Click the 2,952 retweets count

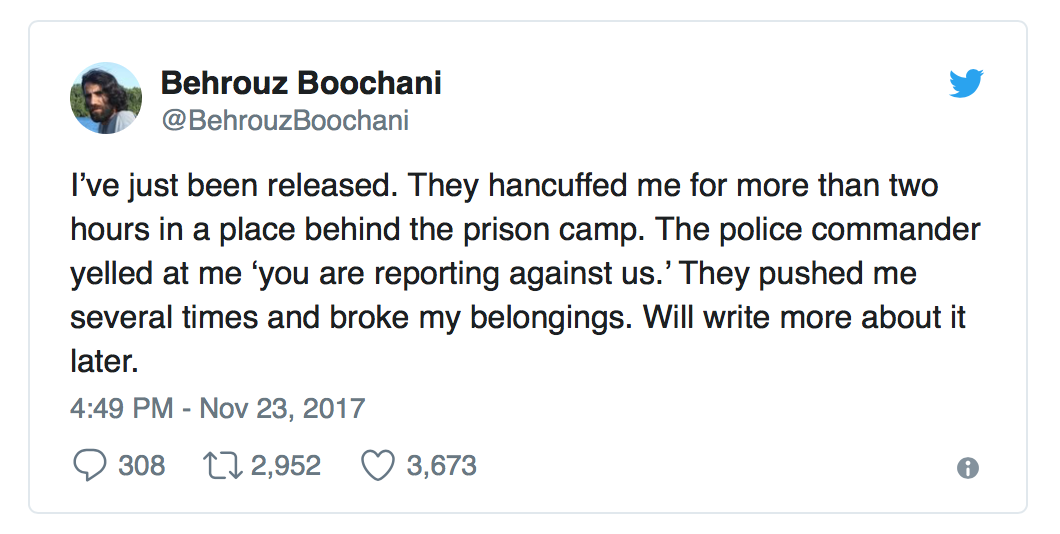point(285,466)
